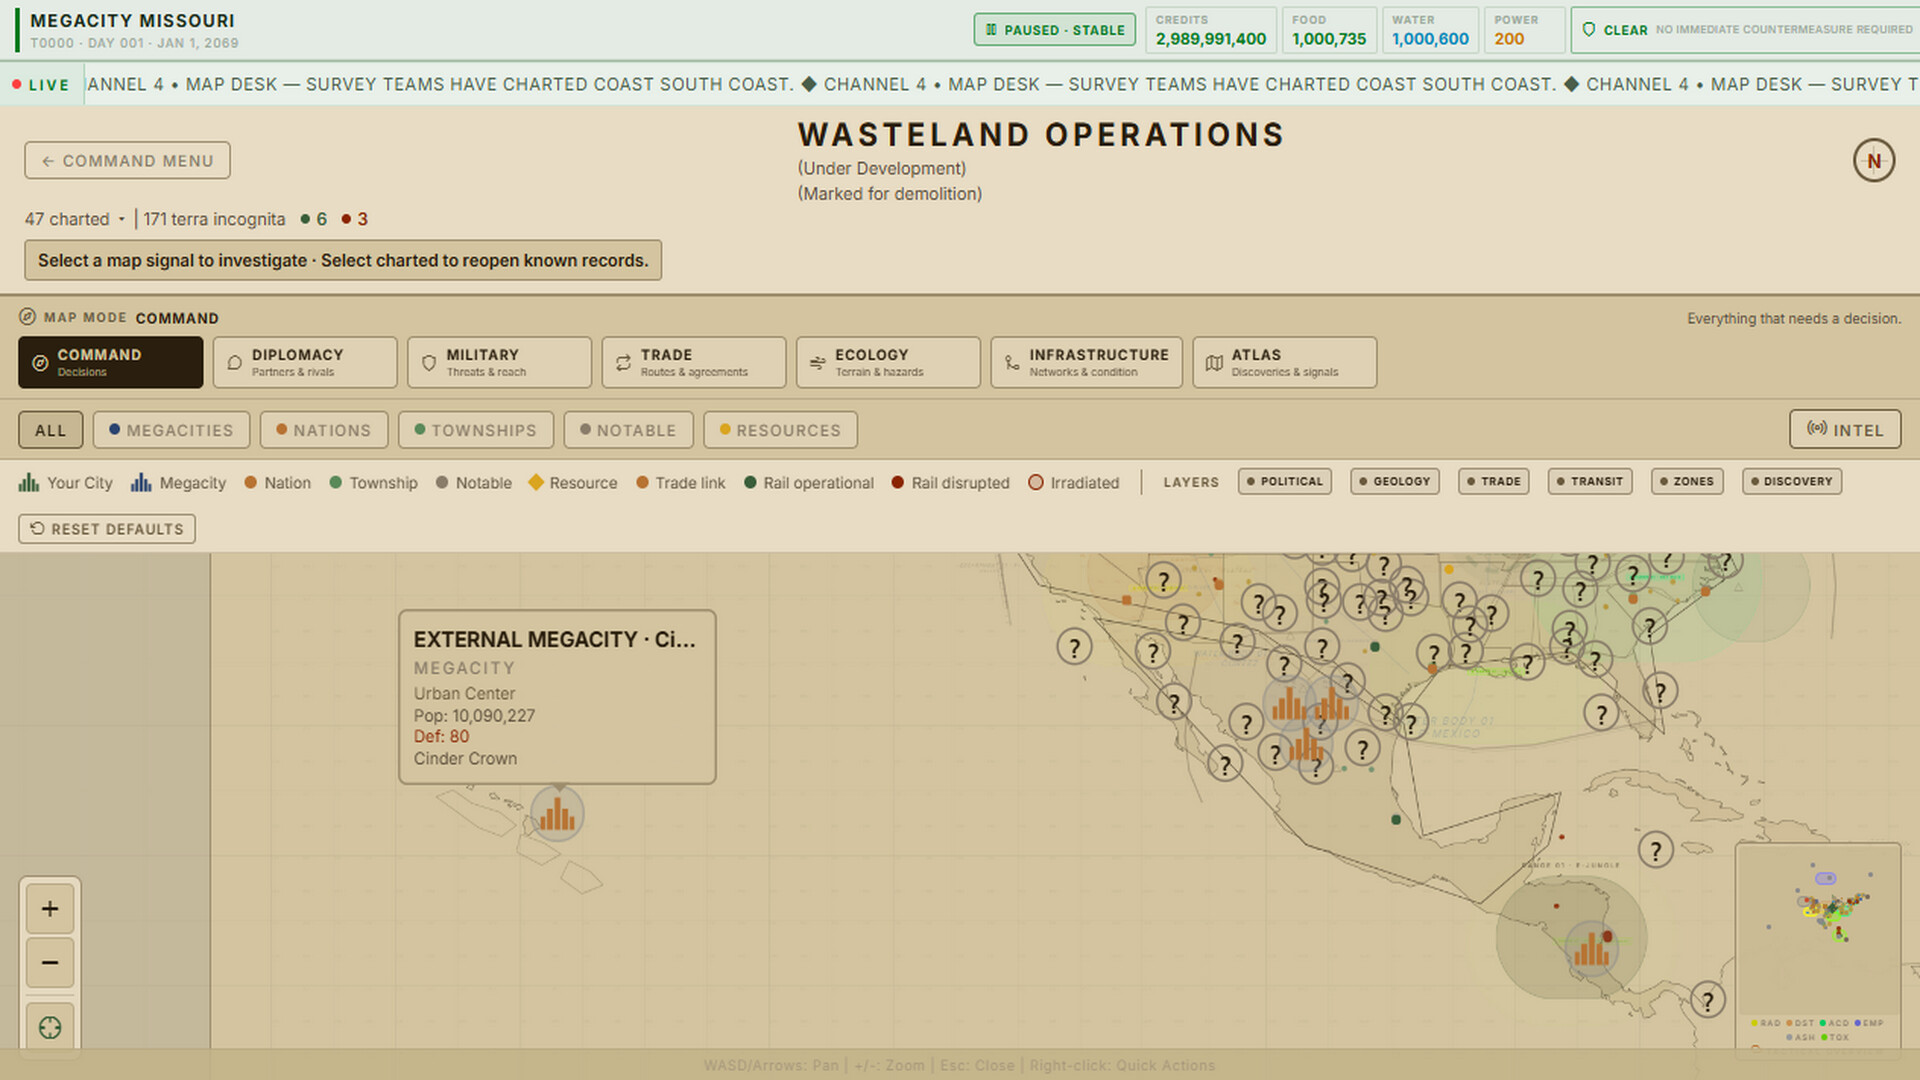Switch to Infrastructure map mode
This screenshot has width=1920, height=1080.
coord(1087,362)
